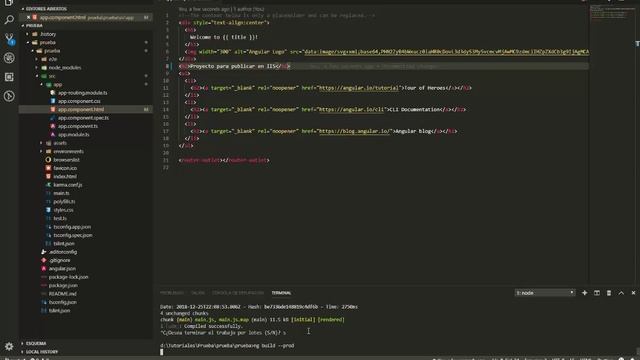Open styles.css file
The image size is (640, 360).
point(63,210)
